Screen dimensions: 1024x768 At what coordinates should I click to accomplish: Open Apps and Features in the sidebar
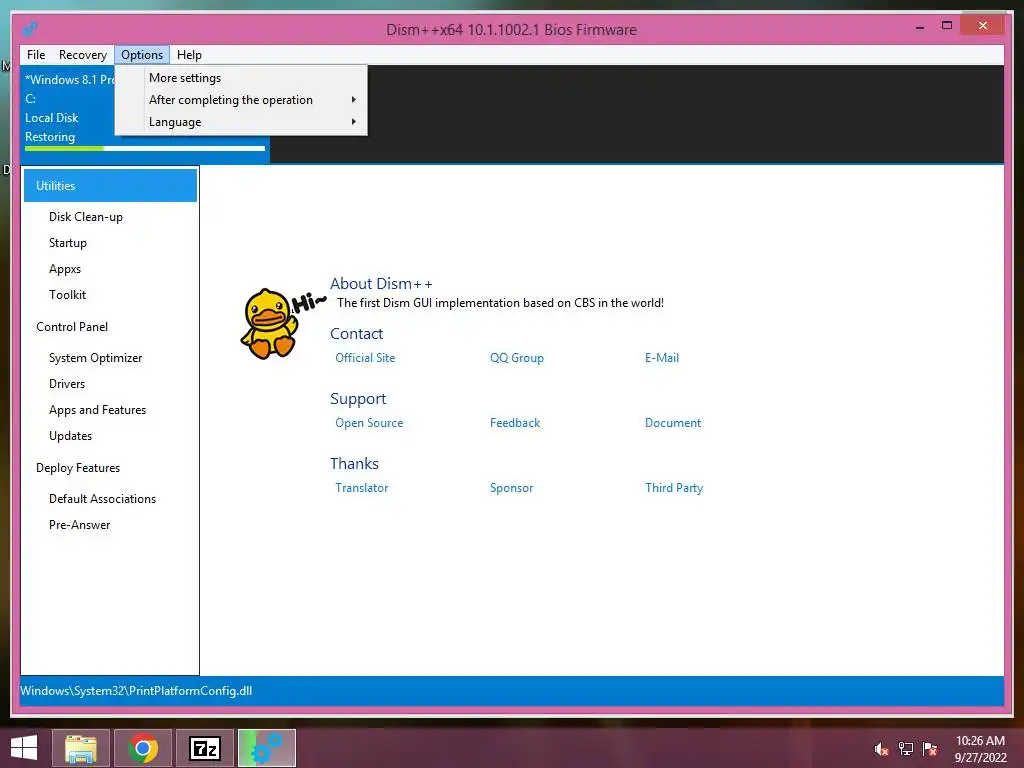(97, 410)
